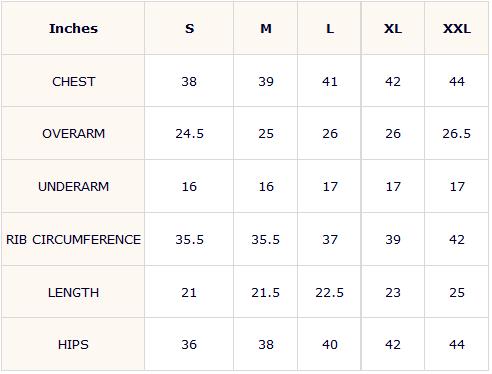Click hips value 42 for size XL
Image resolution: width=492 pixels, height=374 pixels.
[393, 344]
